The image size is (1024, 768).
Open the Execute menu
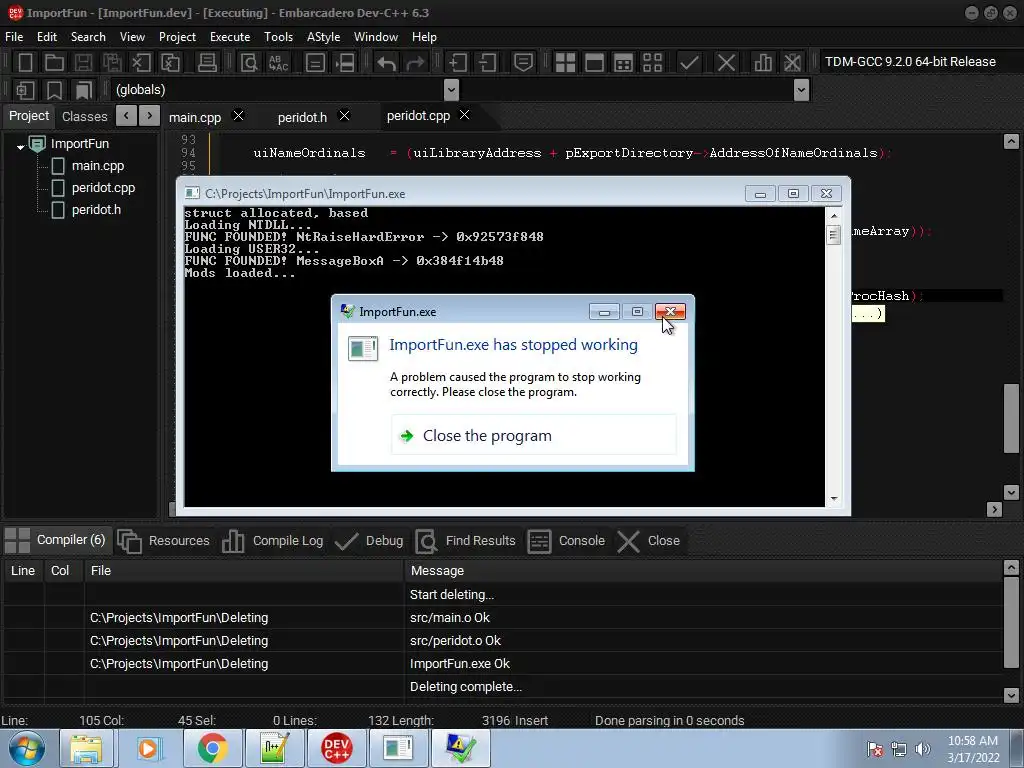pyautogui.click(x=230, y=37)
